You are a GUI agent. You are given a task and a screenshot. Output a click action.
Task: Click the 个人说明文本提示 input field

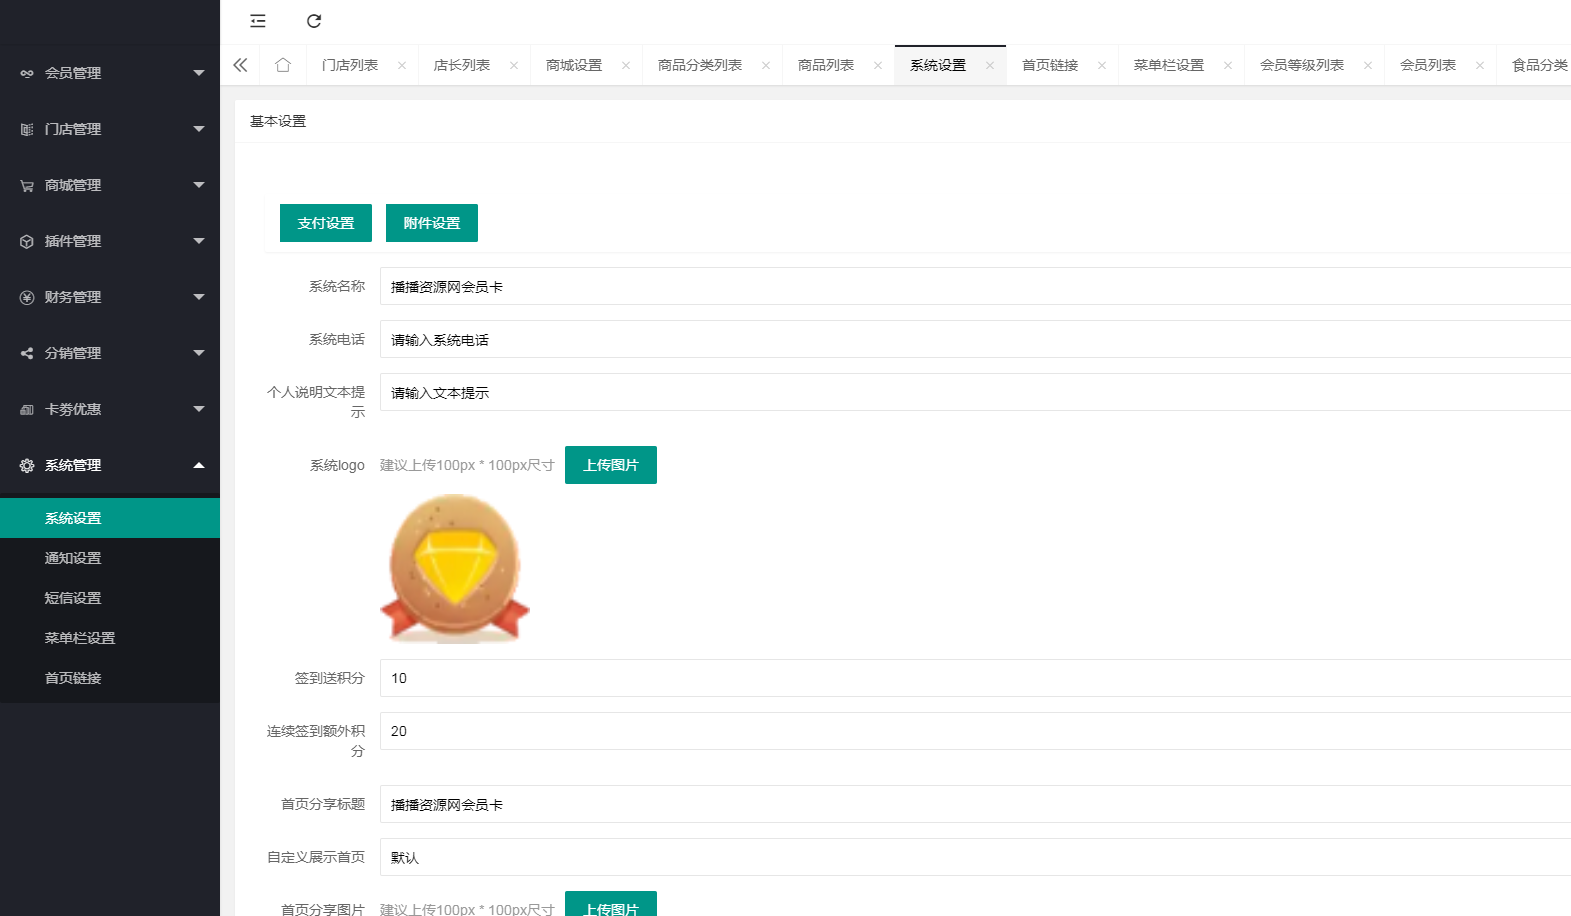[975, 392]
